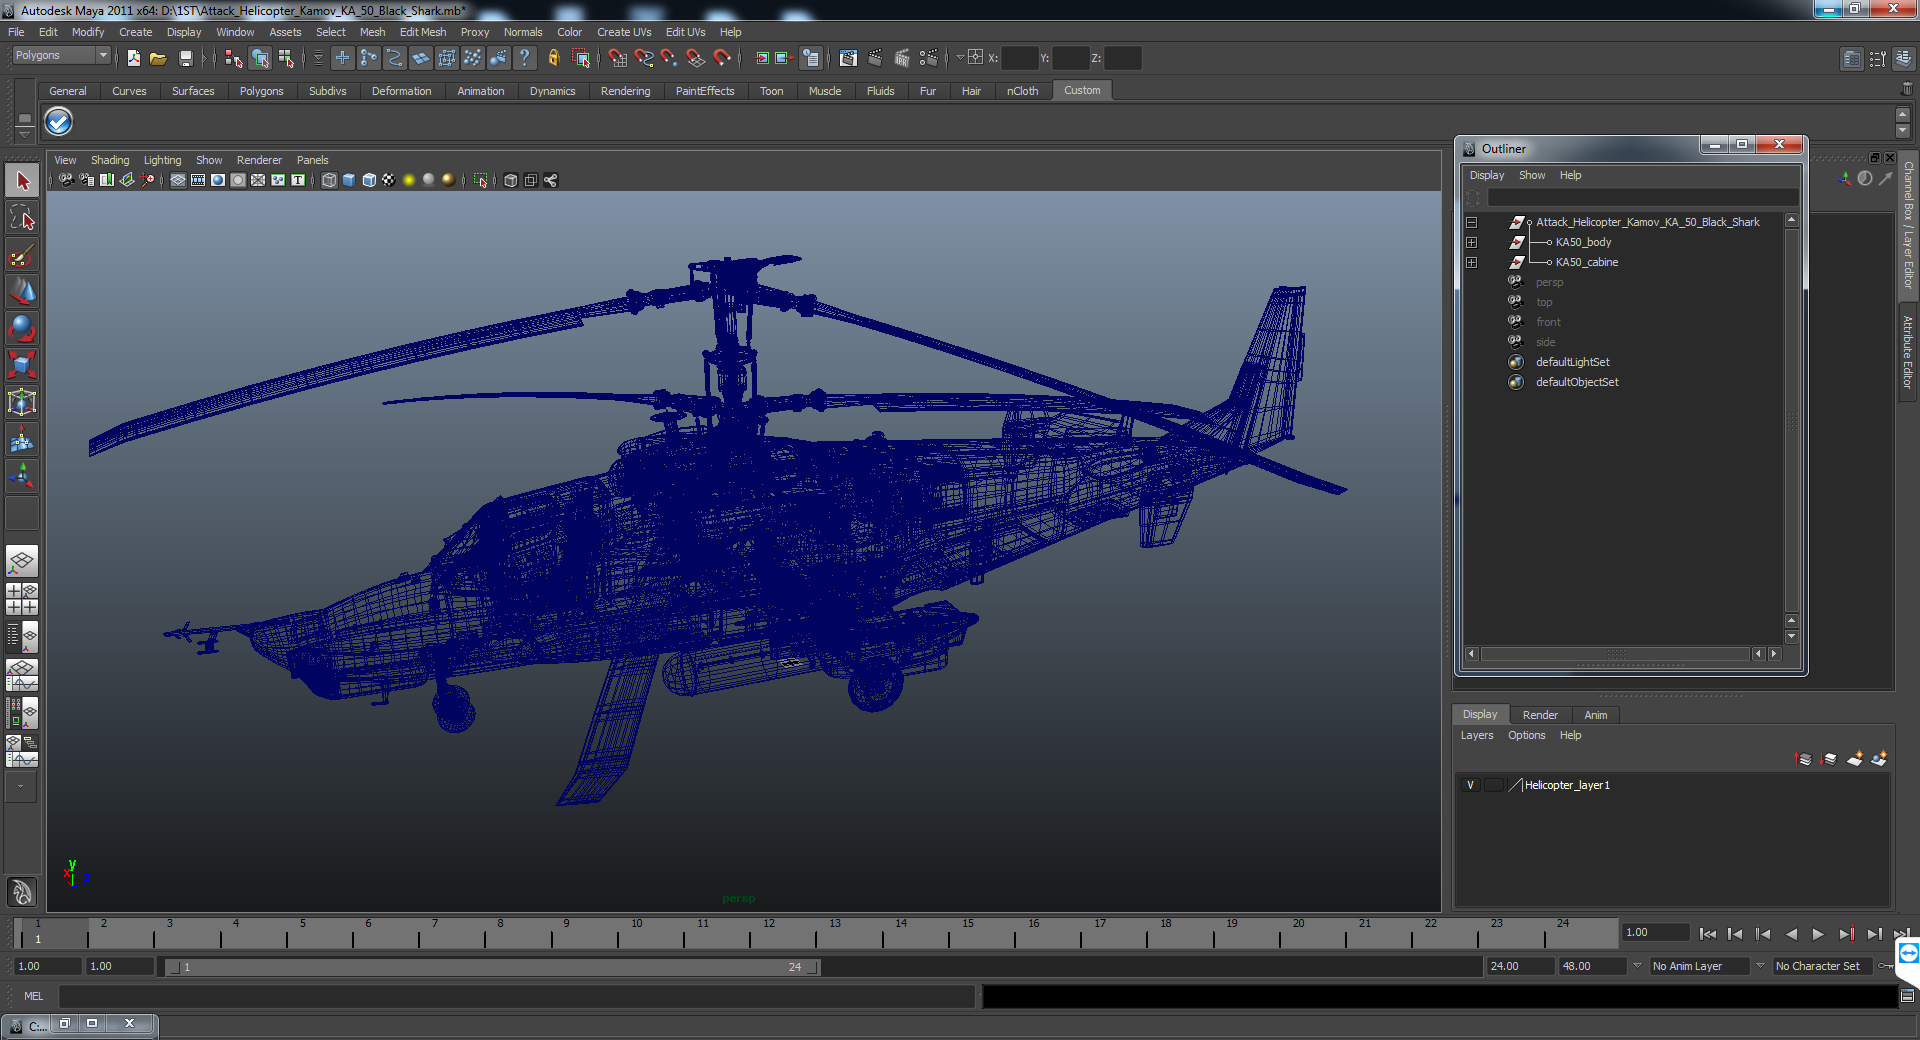Open the Script Editor icon
The width and height of the screenshot is (1920, 1040).
click(x=1907, y=996)
